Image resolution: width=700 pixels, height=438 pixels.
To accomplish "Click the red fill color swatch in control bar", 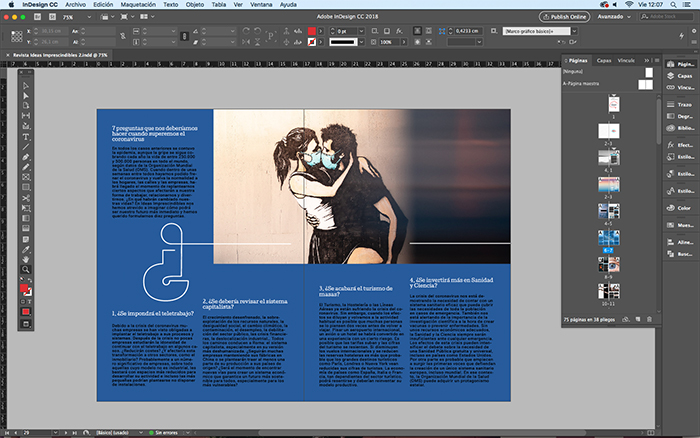I will point(312,31).
